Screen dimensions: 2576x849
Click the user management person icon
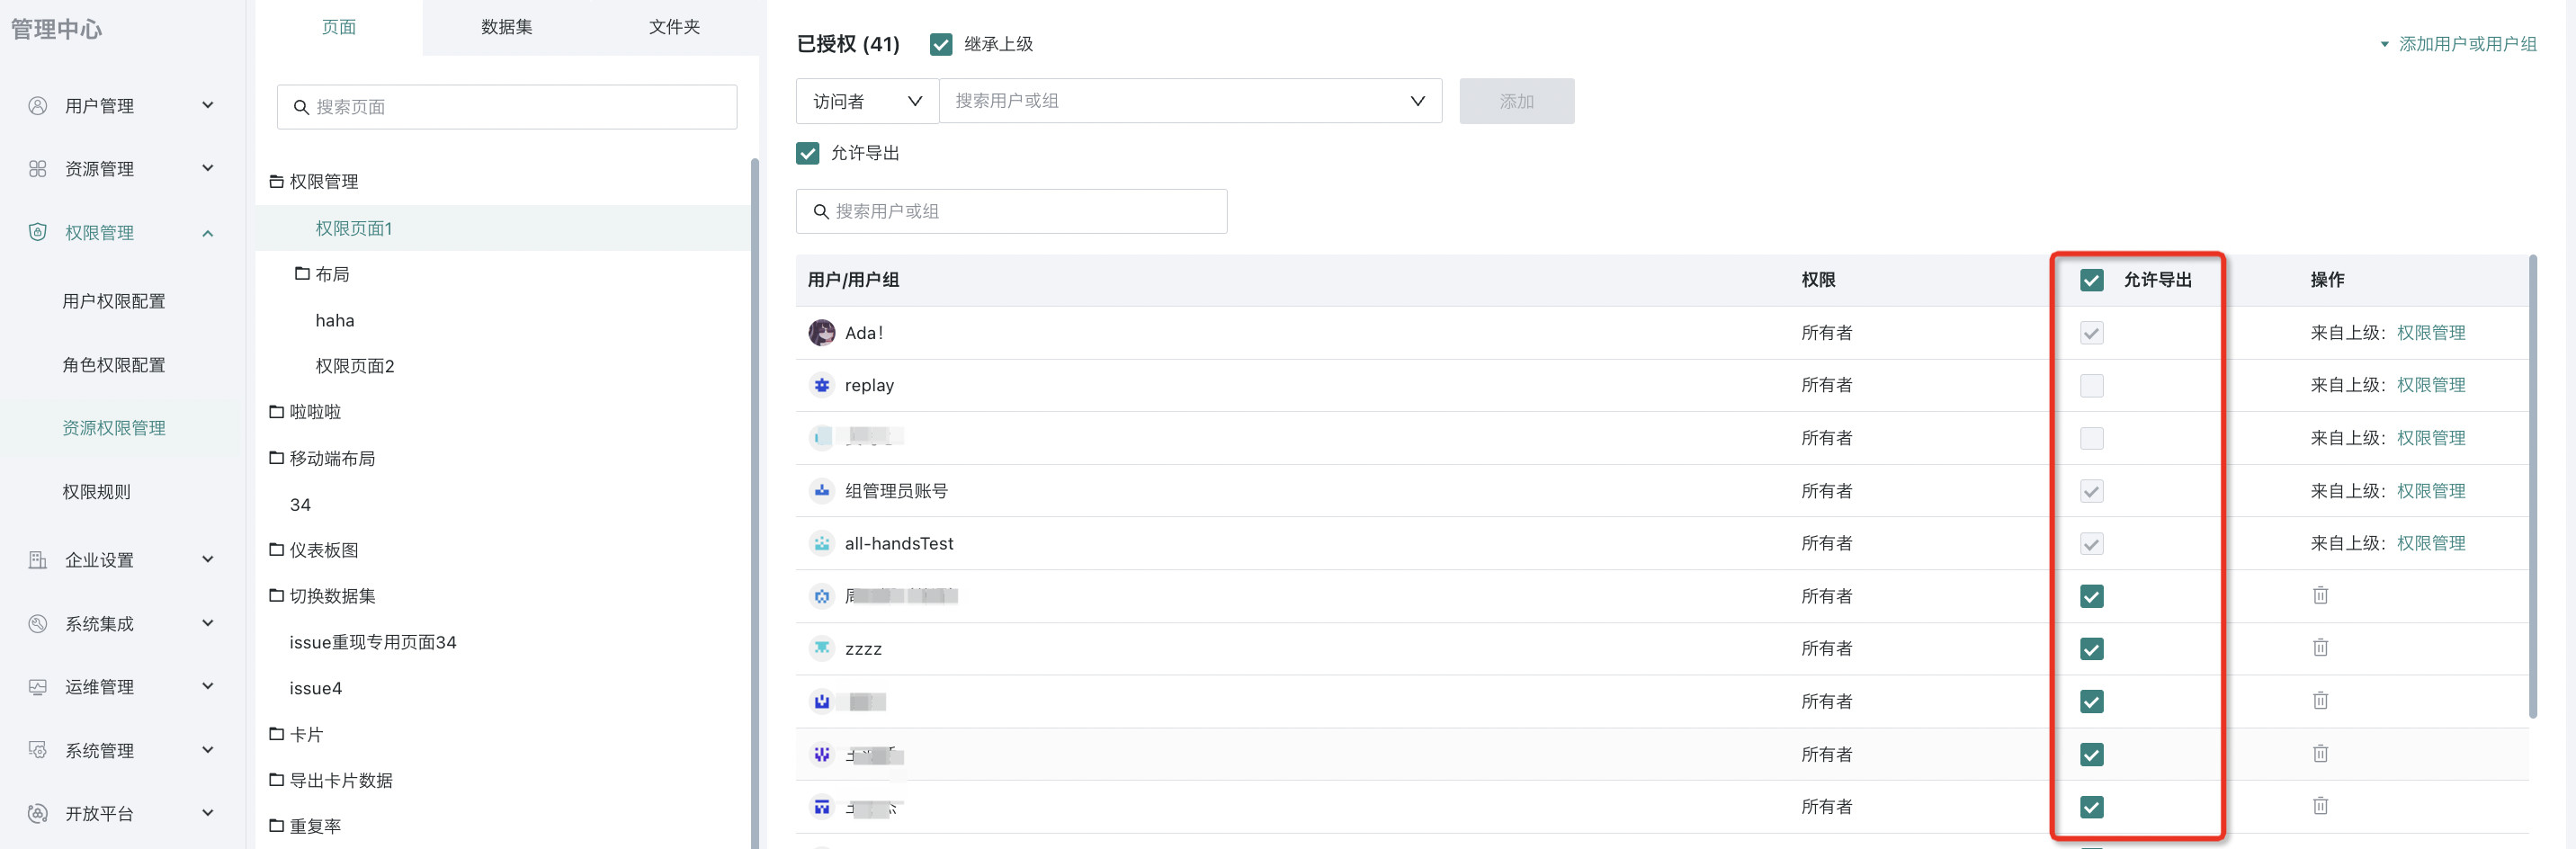(x=38, y=105)
